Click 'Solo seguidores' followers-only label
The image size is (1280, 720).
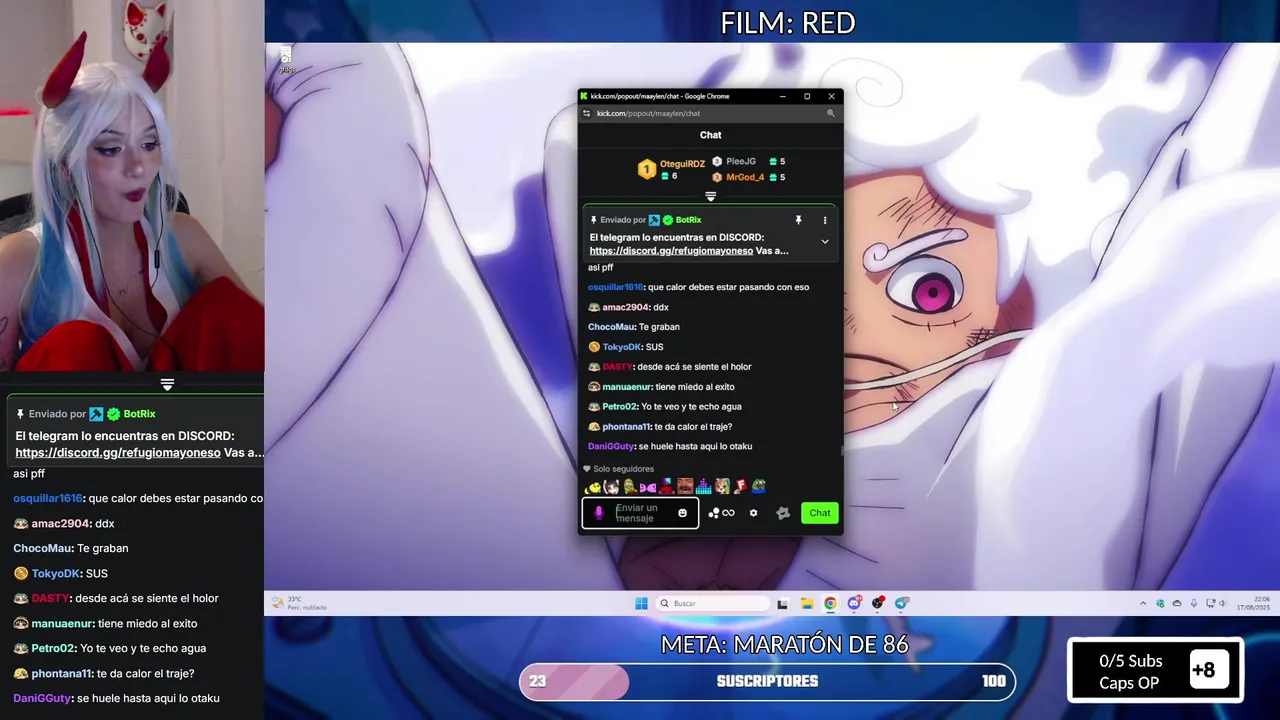[623, 469]
